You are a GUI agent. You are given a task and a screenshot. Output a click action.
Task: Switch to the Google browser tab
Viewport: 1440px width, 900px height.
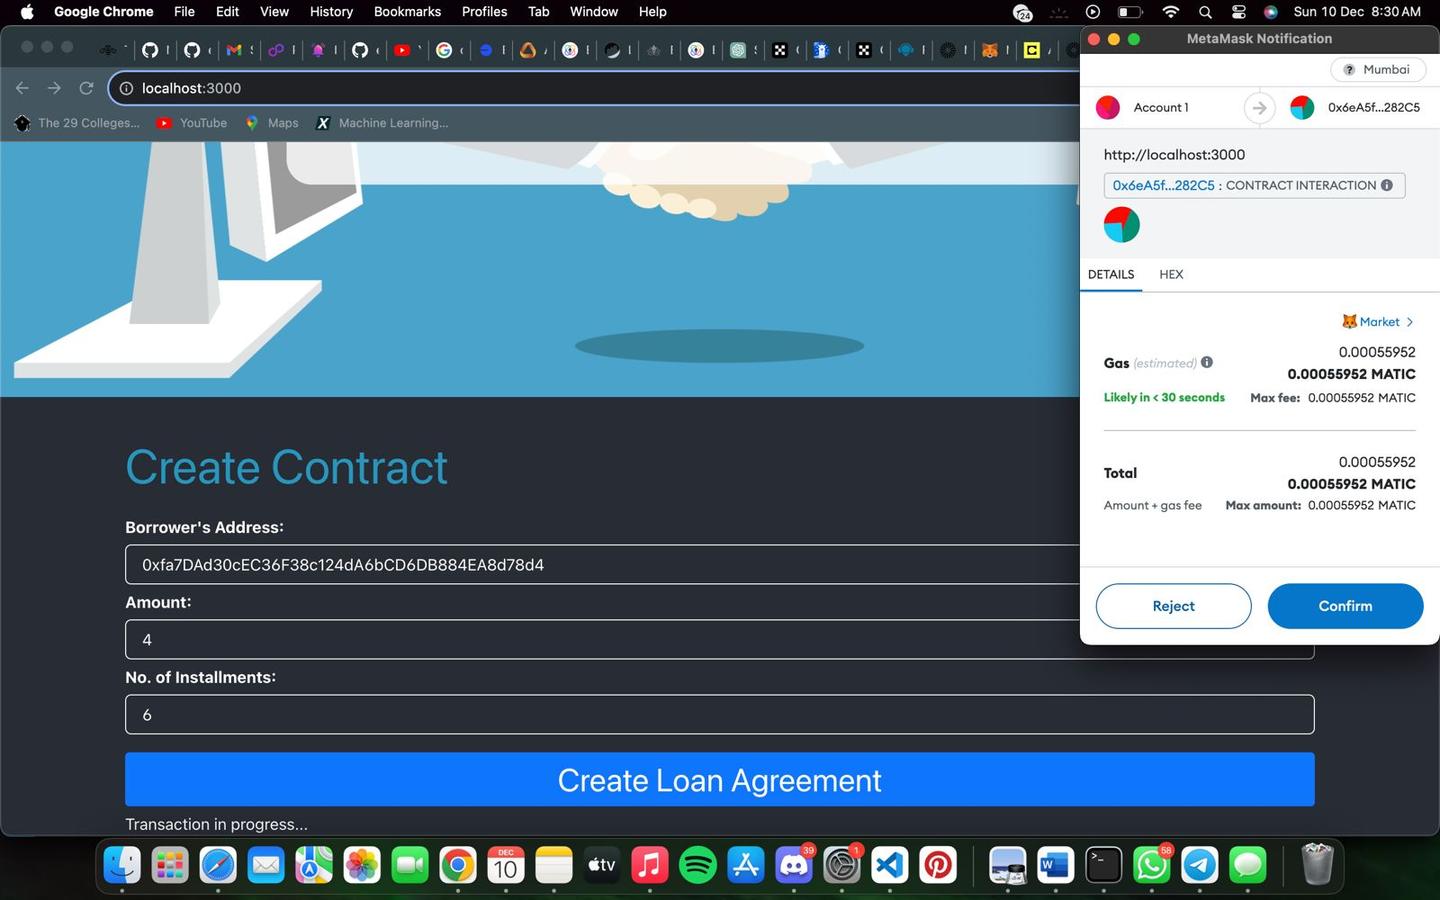[444, 50]
